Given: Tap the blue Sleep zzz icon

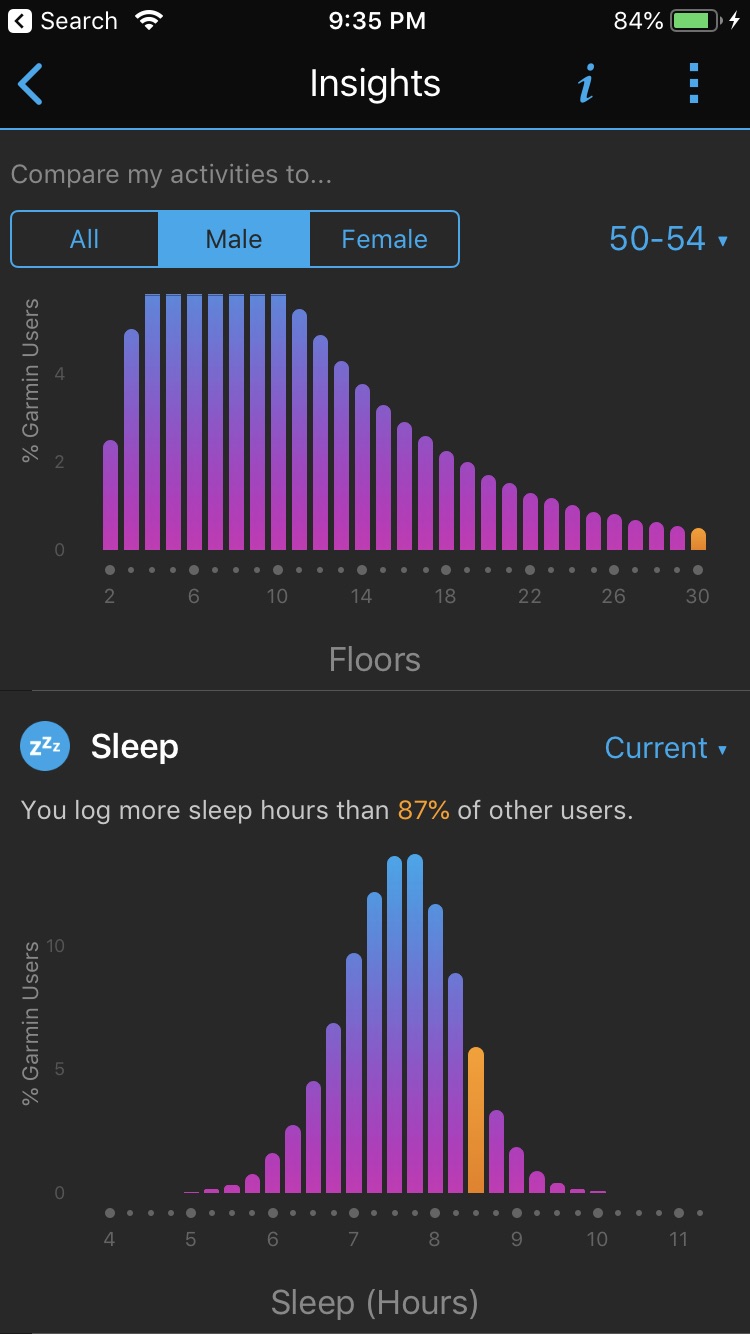Looking at the screenshot, I should (45, 747).
